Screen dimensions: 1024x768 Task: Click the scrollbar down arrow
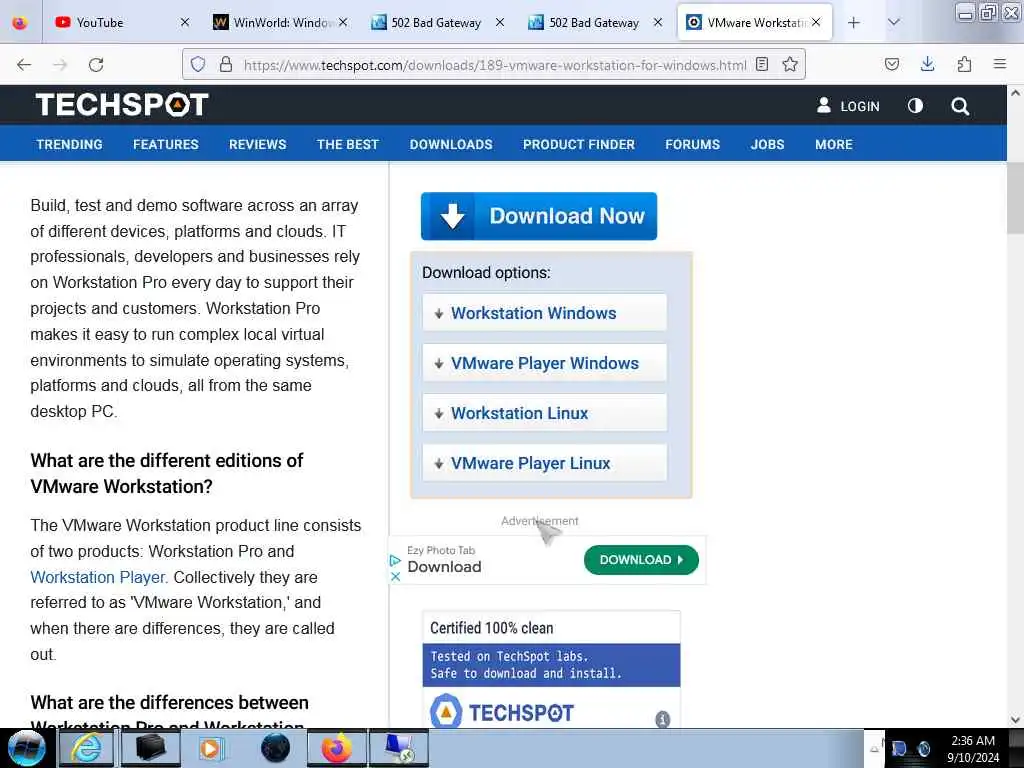1015,720
